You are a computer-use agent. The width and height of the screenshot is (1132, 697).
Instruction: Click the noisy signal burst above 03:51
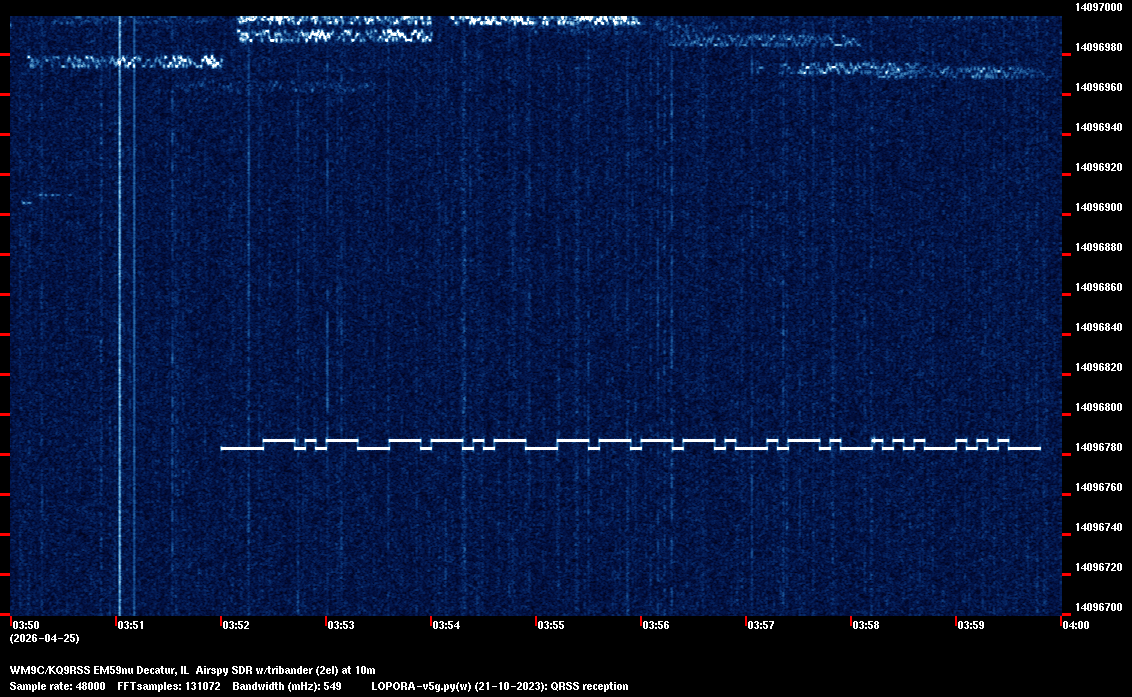(124, 62)
